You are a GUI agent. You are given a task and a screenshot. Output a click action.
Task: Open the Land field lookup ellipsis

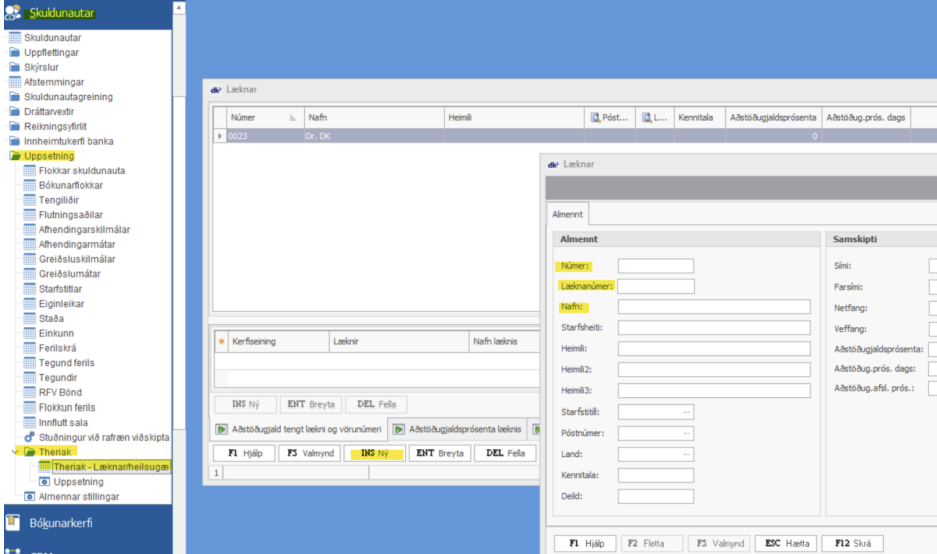pos(686,454)
